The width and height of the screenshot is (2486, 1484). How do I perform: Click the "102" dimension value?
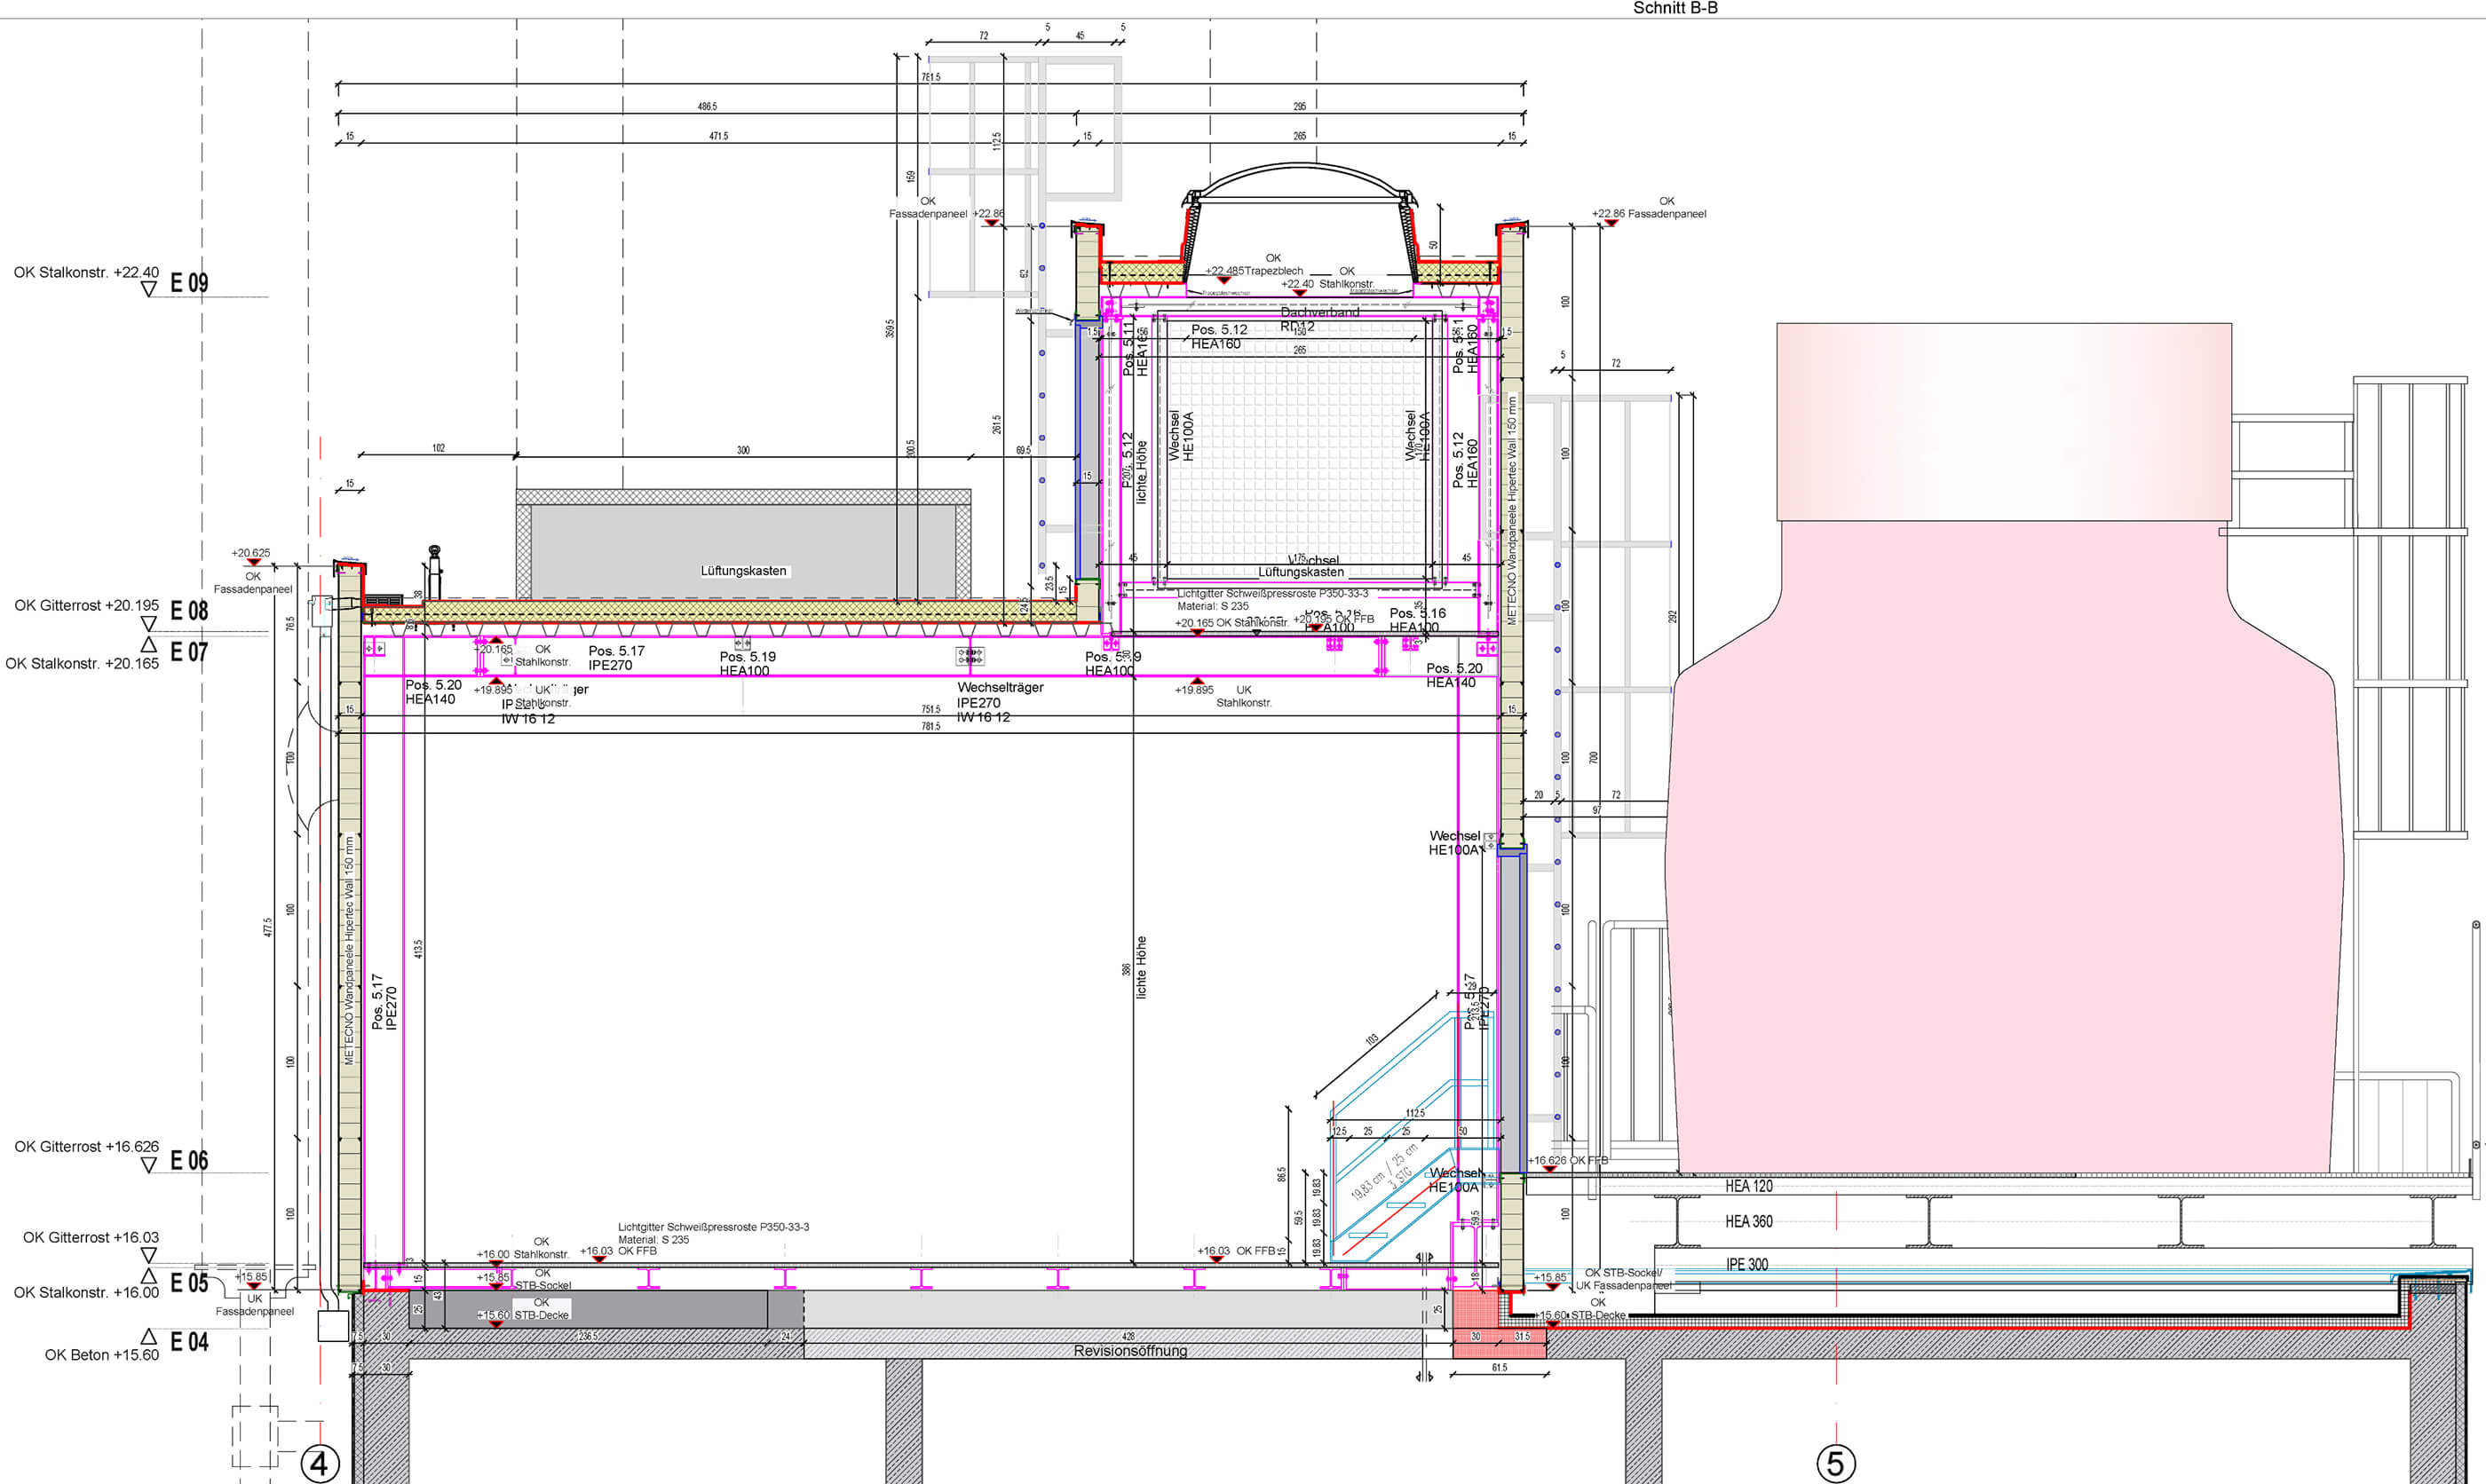pos(438,448)
